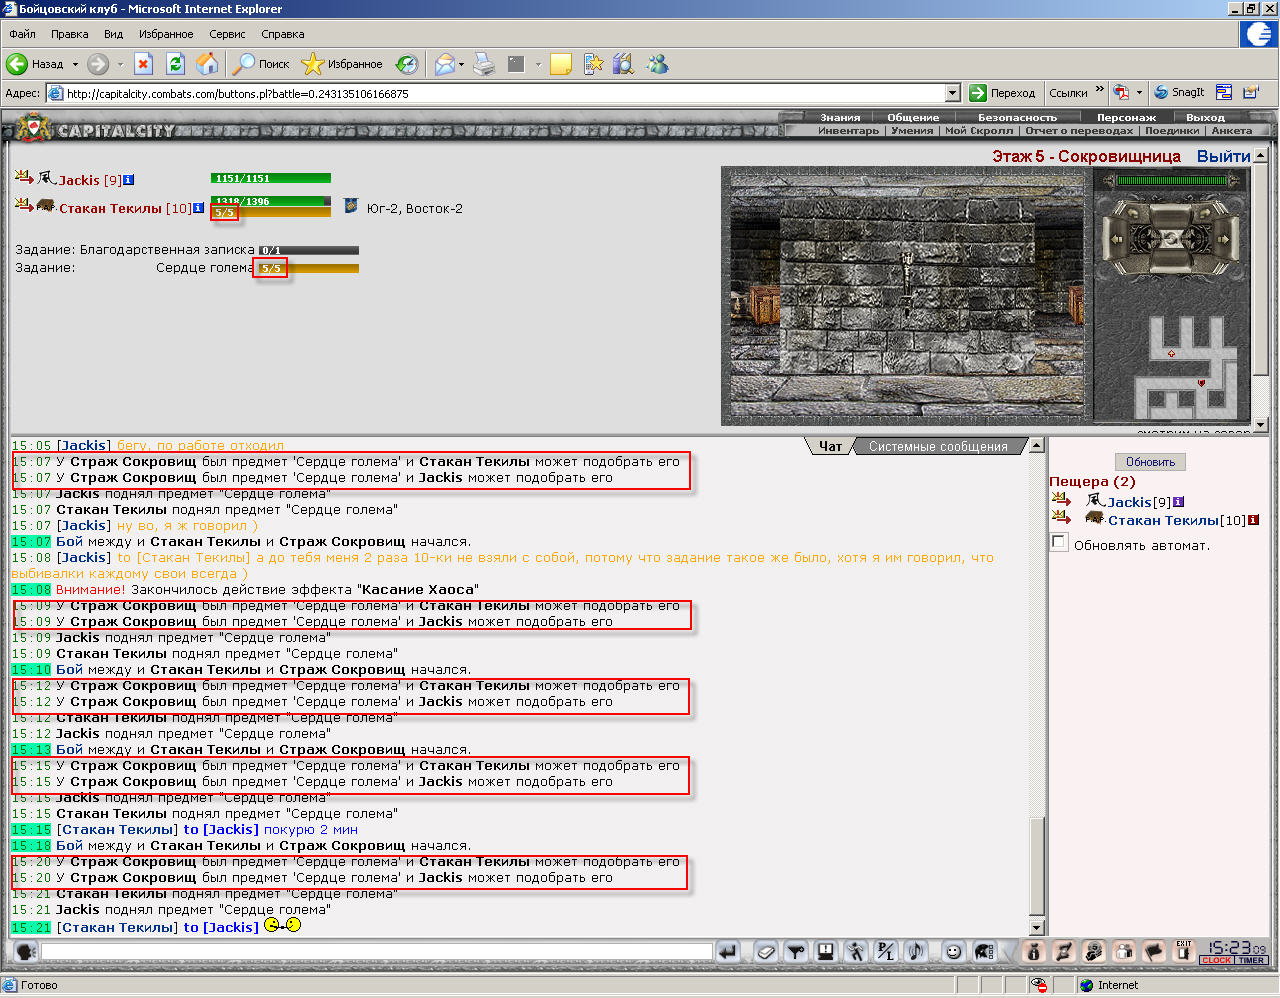Expand the Links (Ссылки) chevron

(1100, 90)
